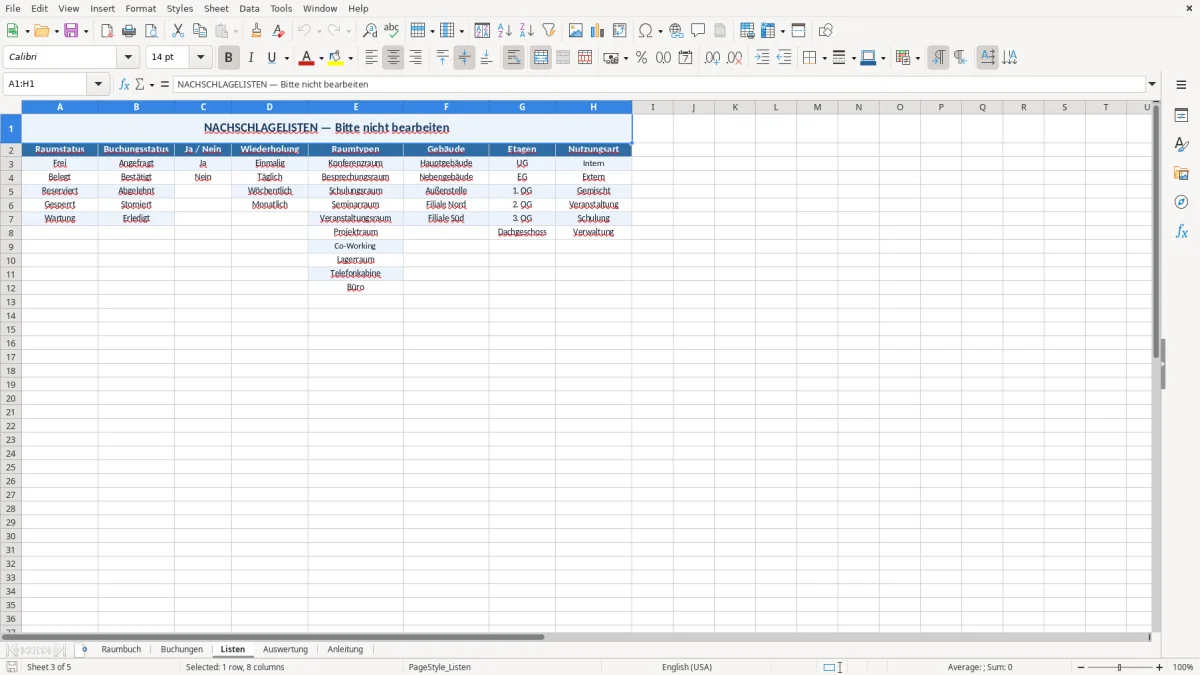This screenshot has width=1200, height=675.
Task: Apply the yellow background color swatch
Action: pos(336,58)
